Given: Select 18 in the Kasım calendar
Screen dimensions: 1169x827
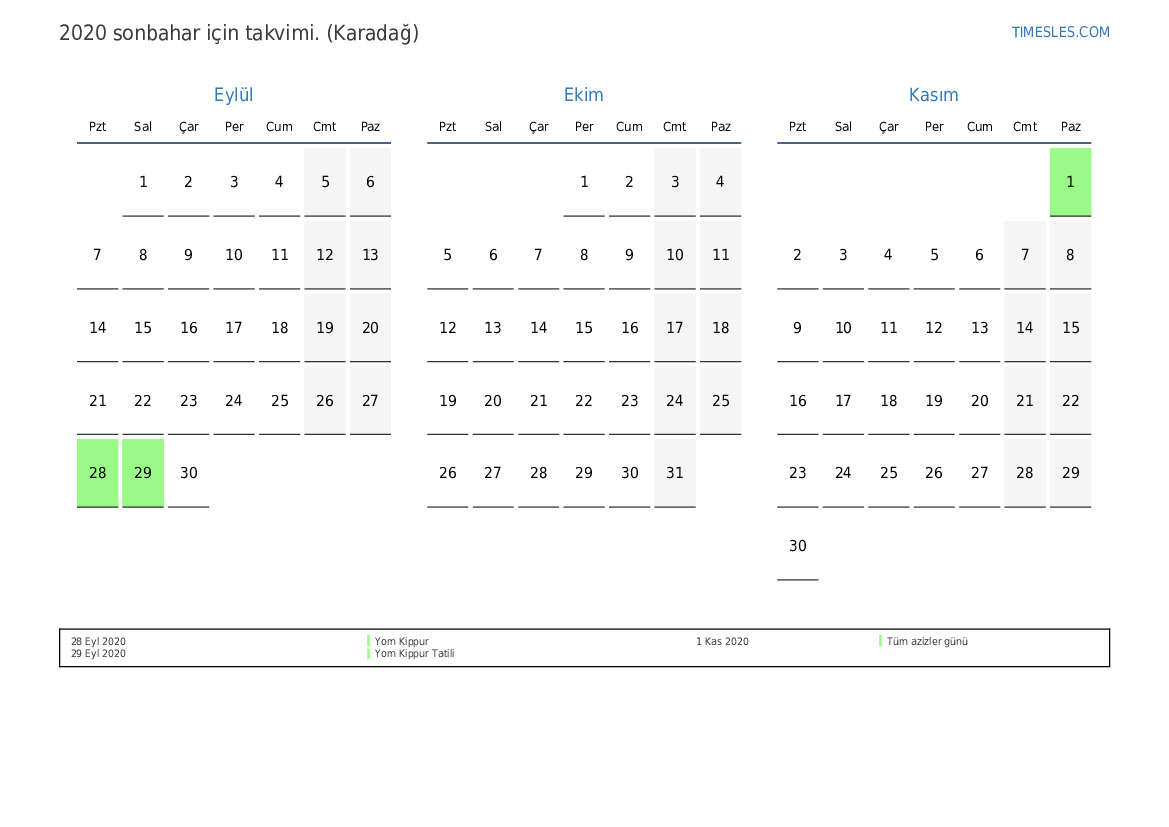Looking at the screenshot, I should tap(889, 401).
